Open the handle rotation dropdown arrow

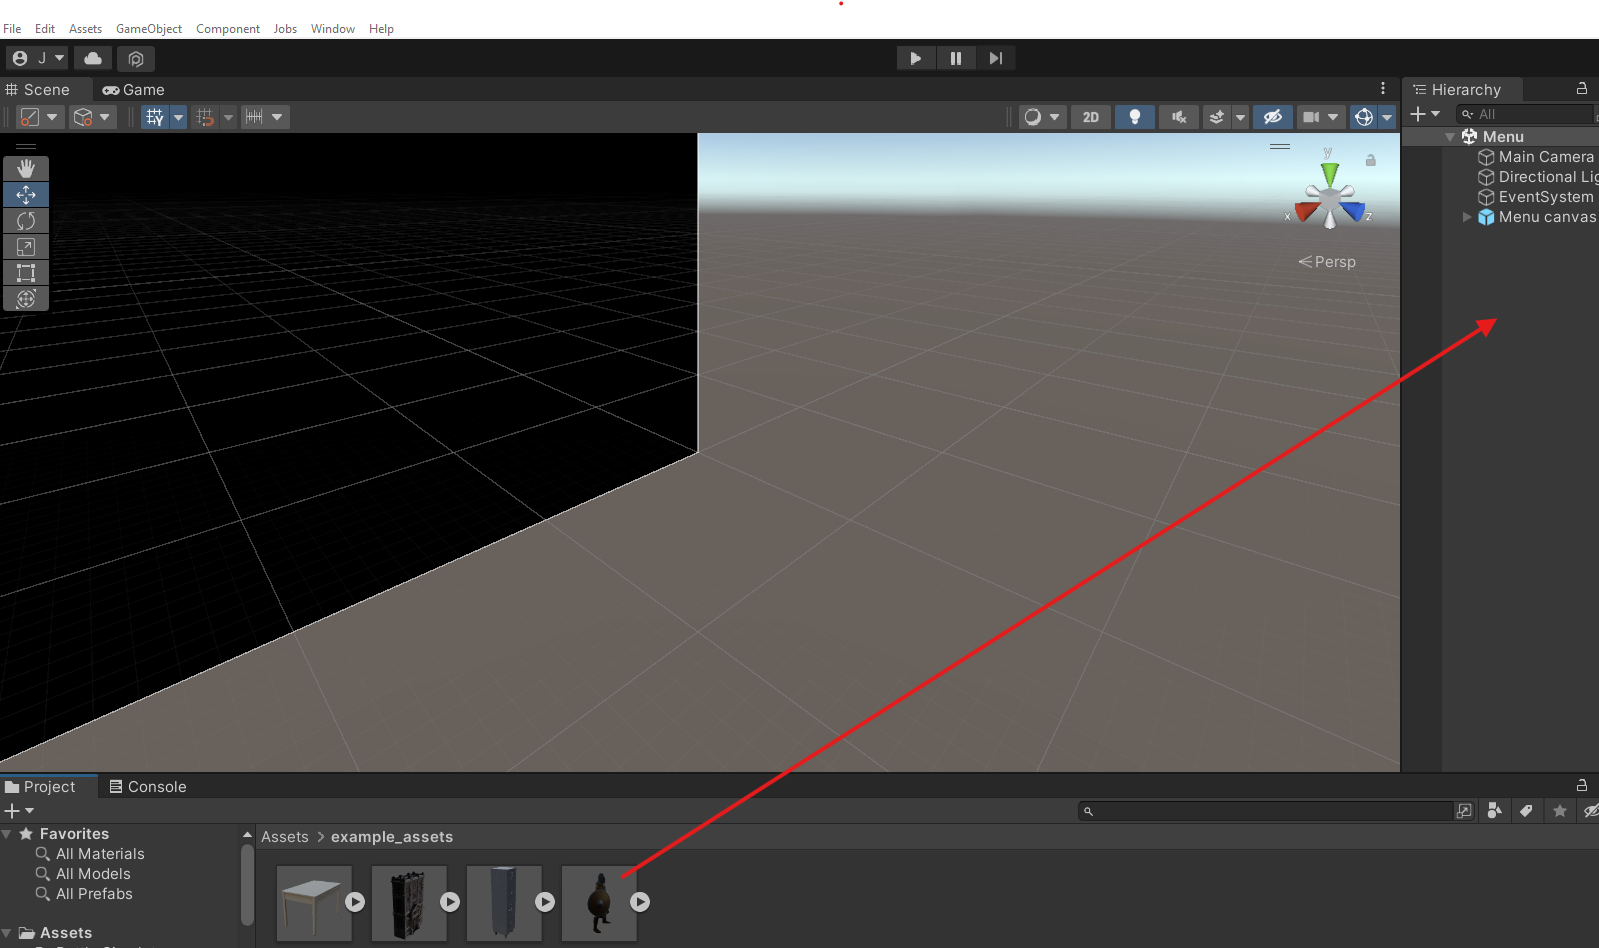pos(105,117)
